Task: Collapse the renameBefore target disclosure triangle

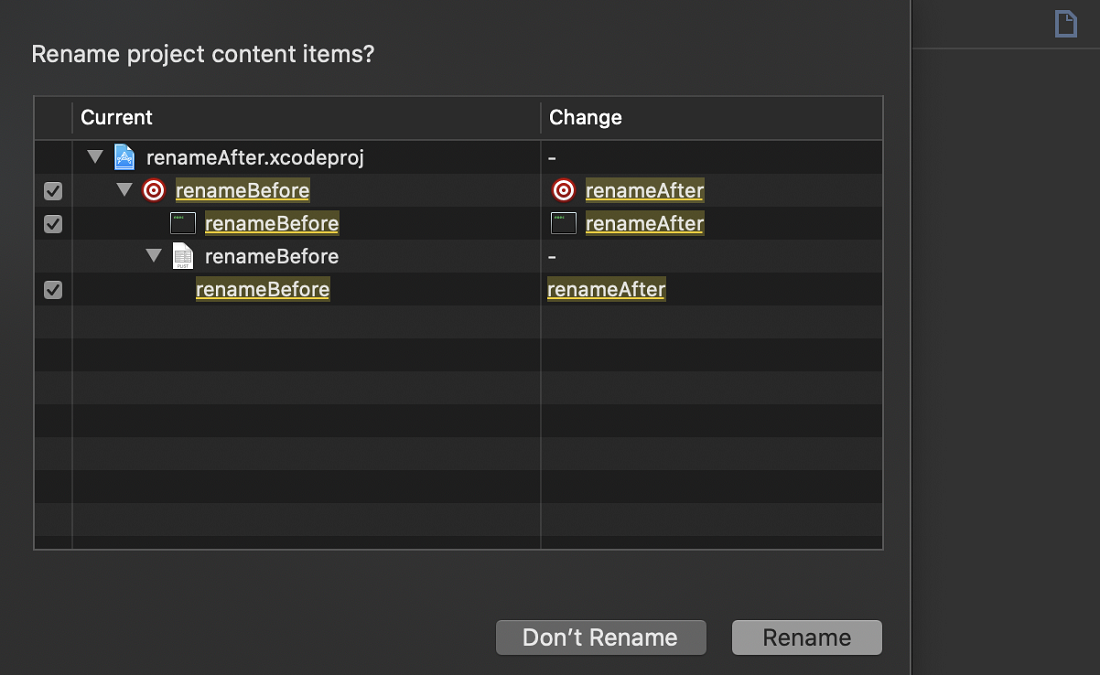Action: [124, 189]
